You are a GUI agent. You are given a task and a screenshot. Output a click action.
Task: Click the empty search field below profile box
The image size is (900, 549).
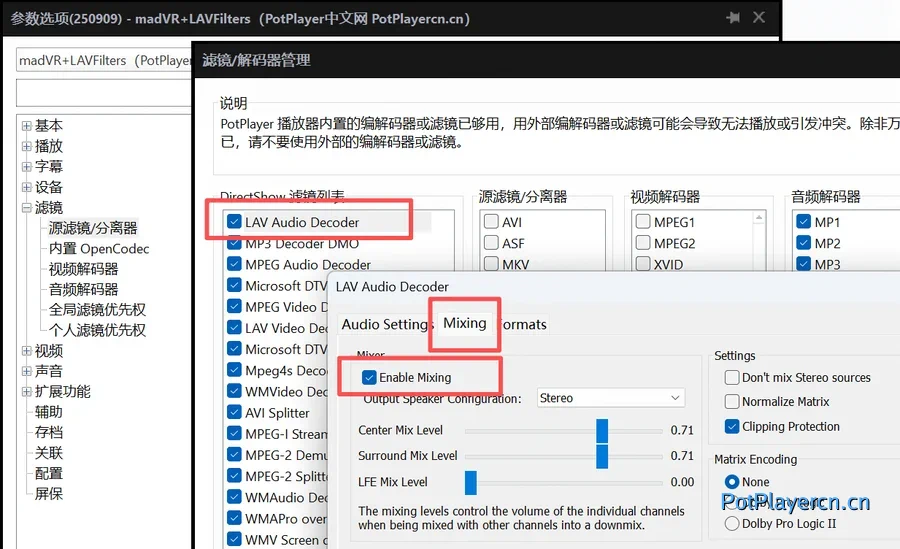[x=103, y=92]
